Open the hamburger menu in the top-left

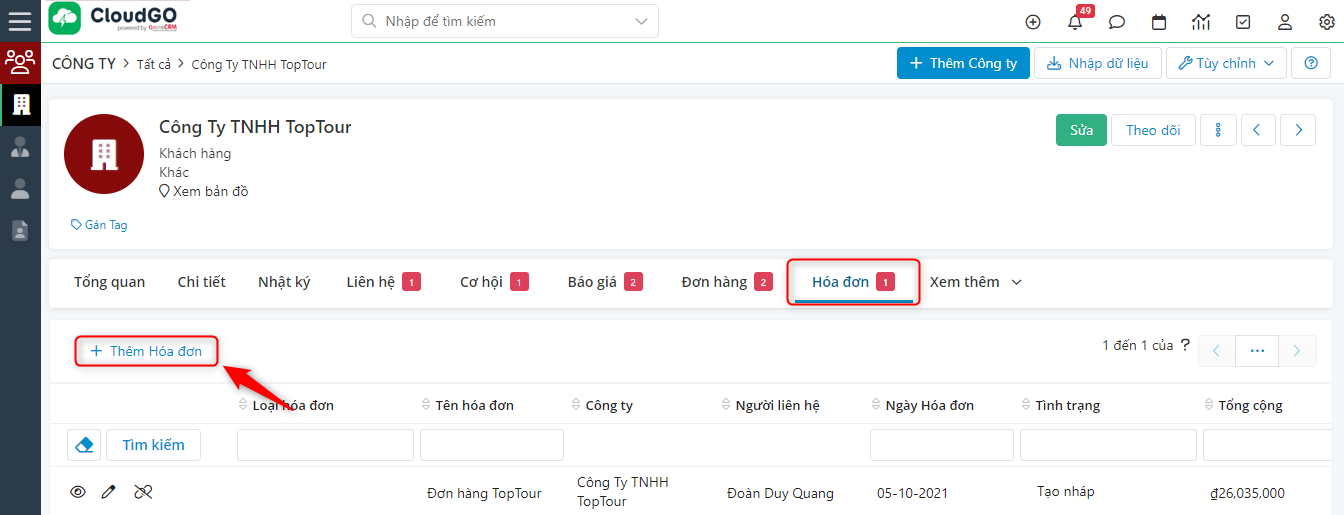pos(20,21)
